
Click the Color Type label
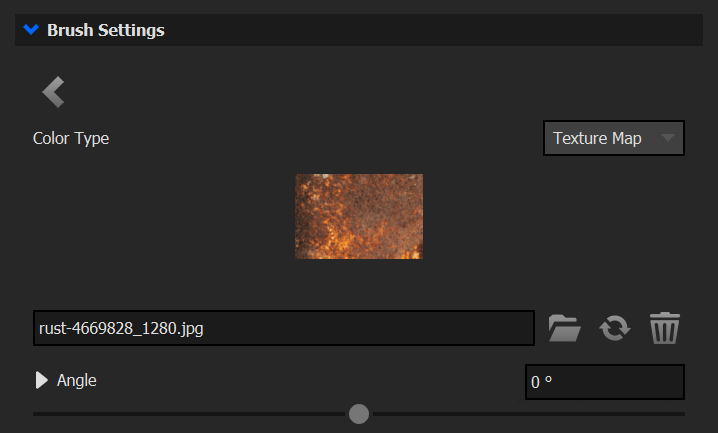point(71,138)
